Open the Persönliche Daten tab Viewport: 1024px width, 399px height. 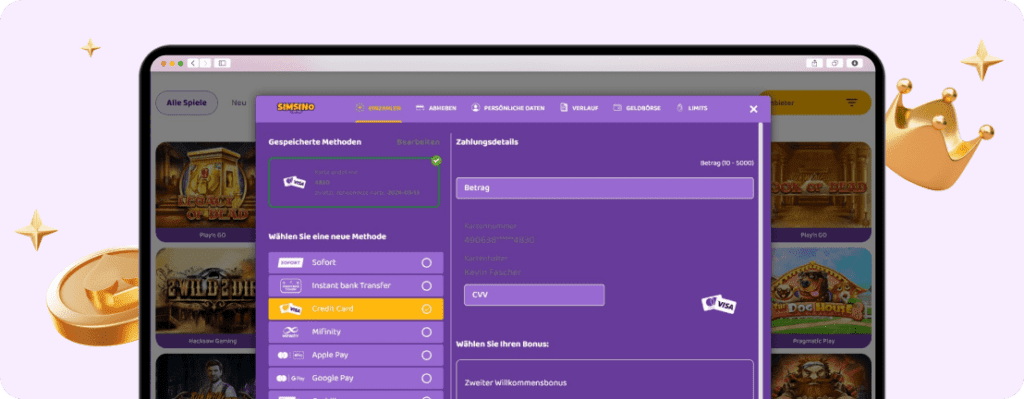[x=508, y=108]
